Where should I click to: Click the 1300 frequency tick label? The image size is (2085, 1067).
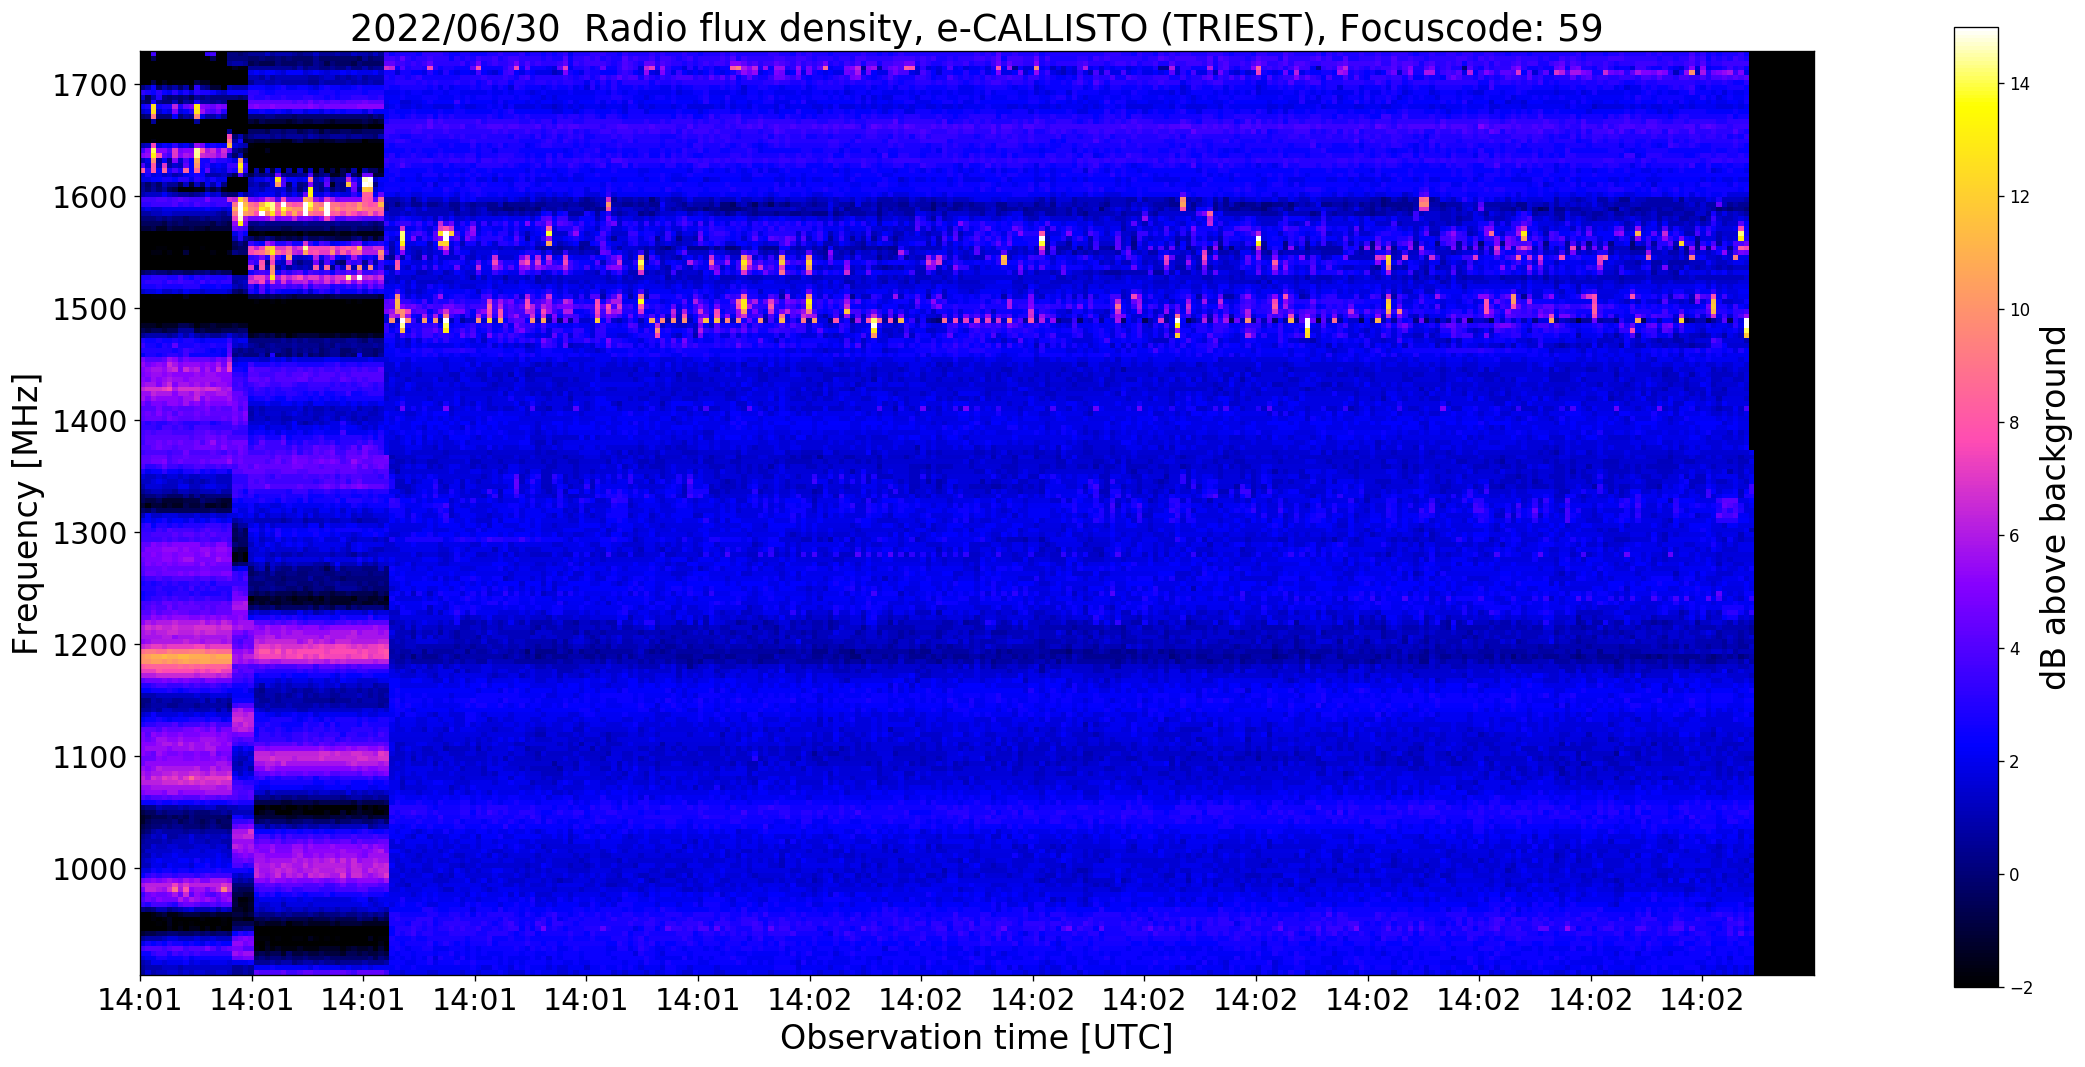pos(89,533)
